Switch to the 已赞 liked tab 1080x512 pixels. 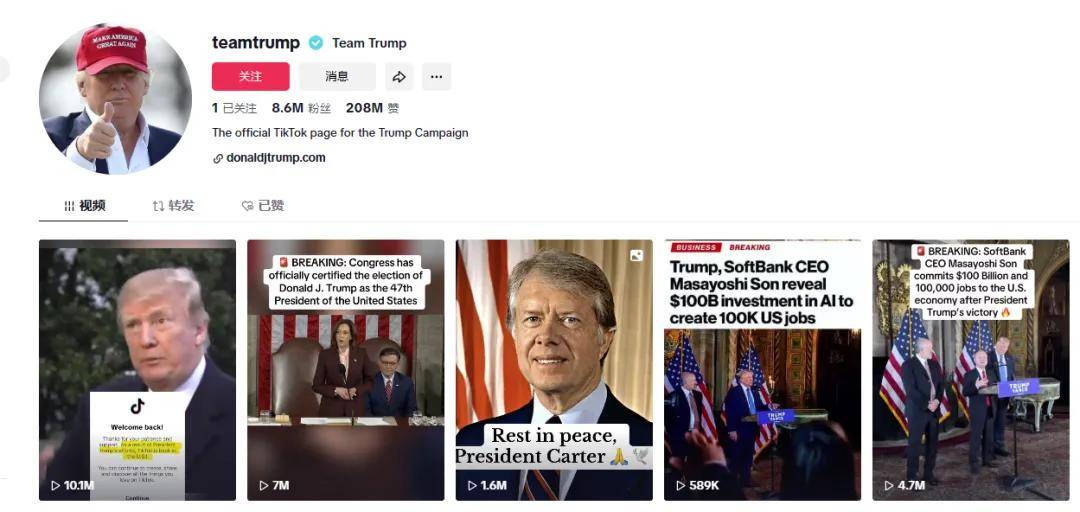tap(262, 205)
